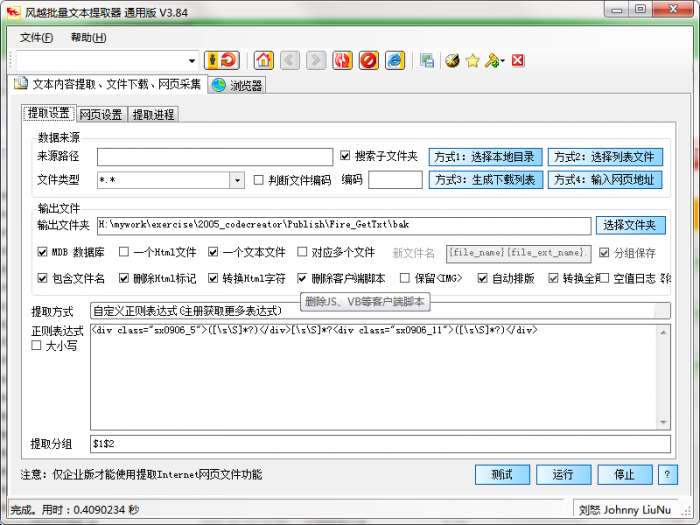
Task: Expand the 文件类型 *.* dropdown
Action: pos(237,180)
